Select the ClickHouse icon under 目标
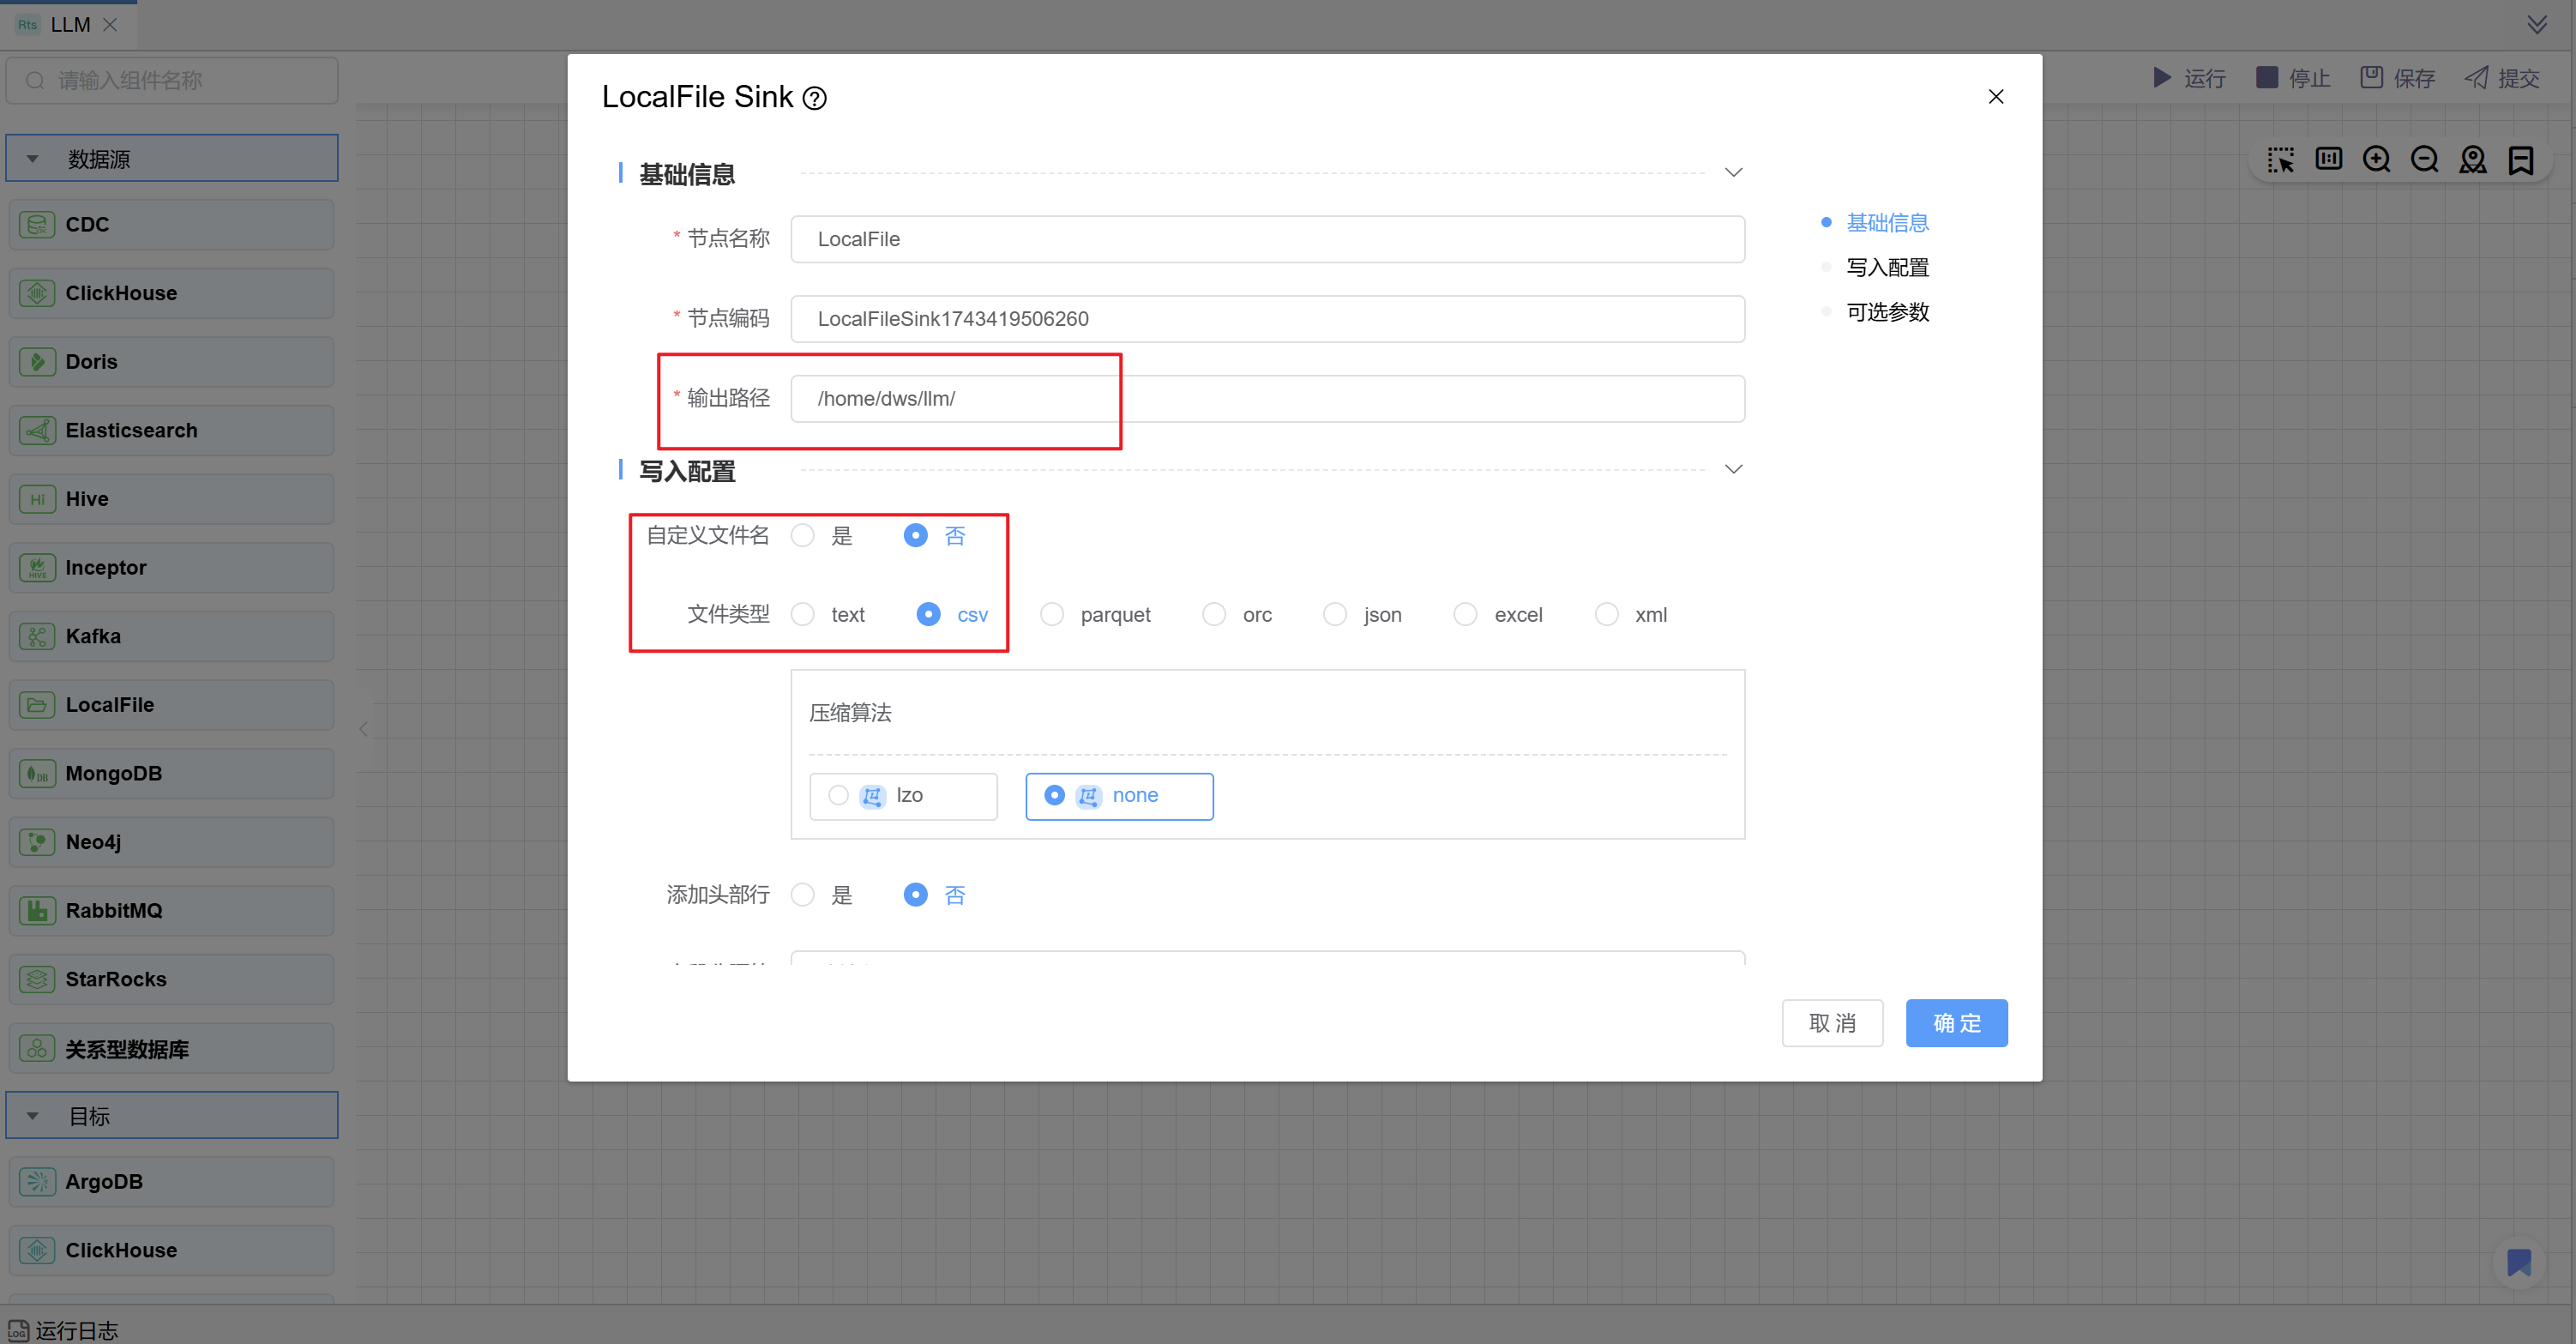Image resolution: width=2576 pixels, height=1344 pixels. tap(37, 1250)
